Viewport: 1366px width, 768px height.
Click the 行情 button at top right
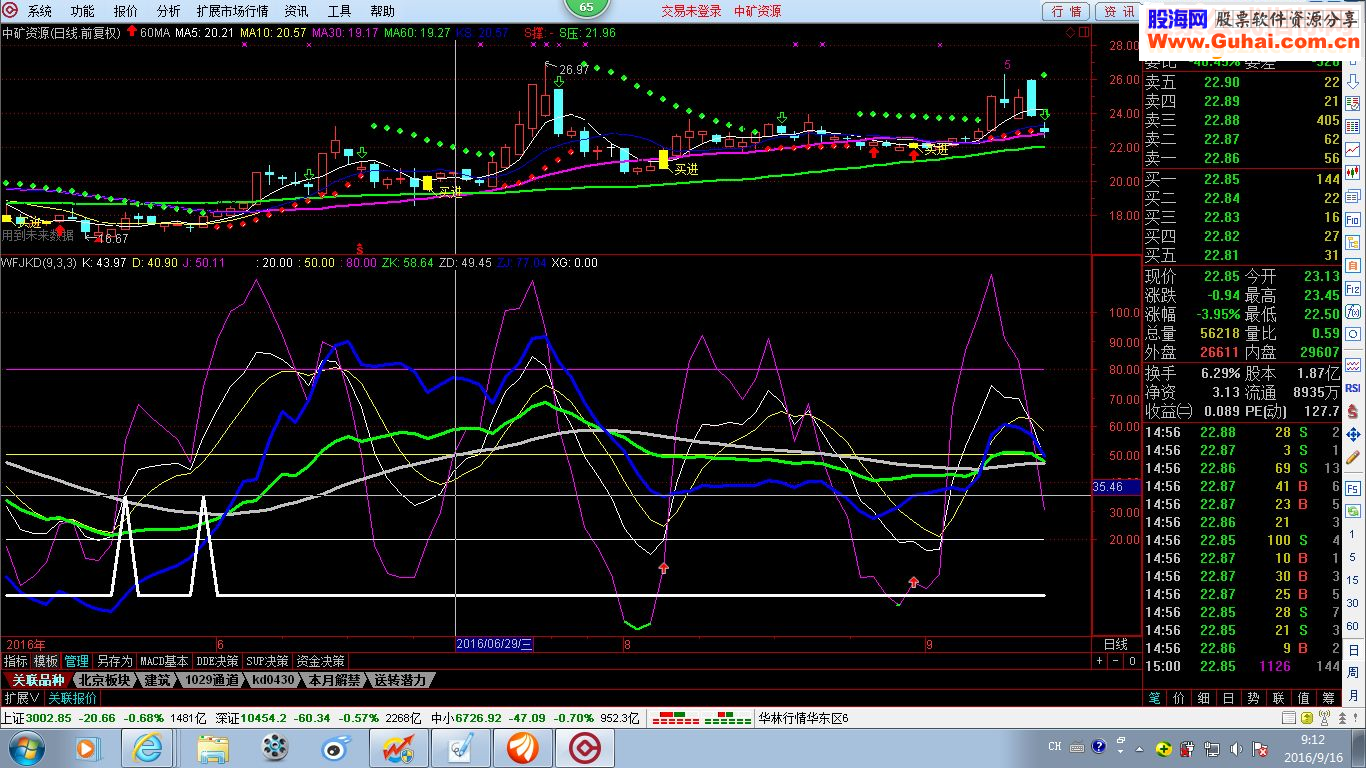[1067, 11]
